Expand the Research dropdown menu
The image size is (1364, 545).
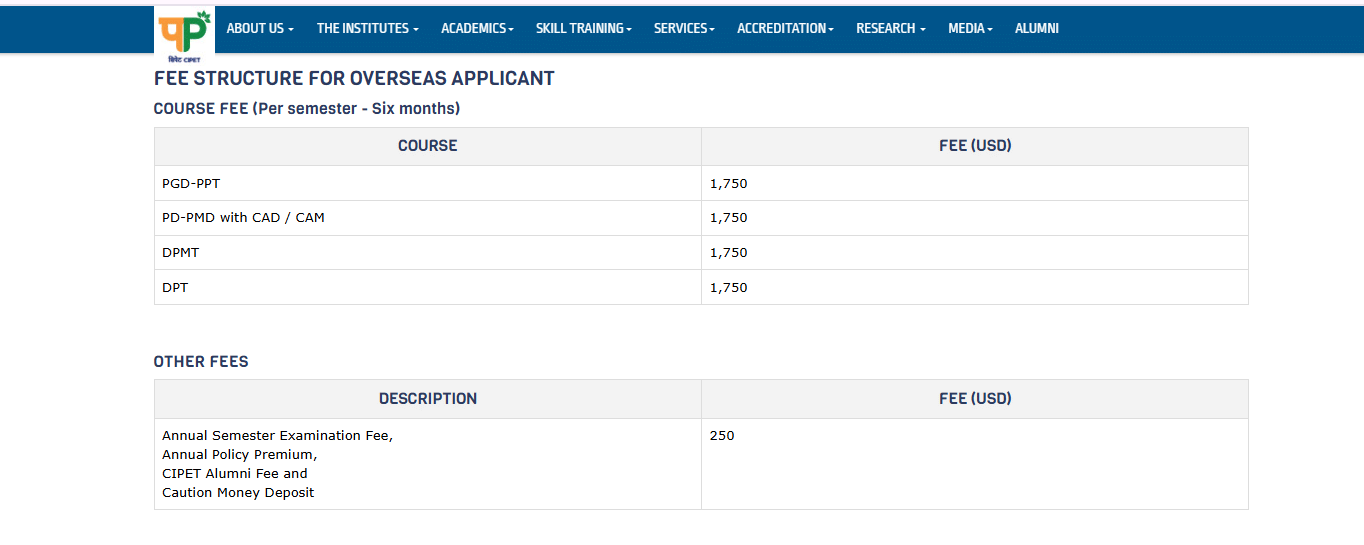pos(890,29)
